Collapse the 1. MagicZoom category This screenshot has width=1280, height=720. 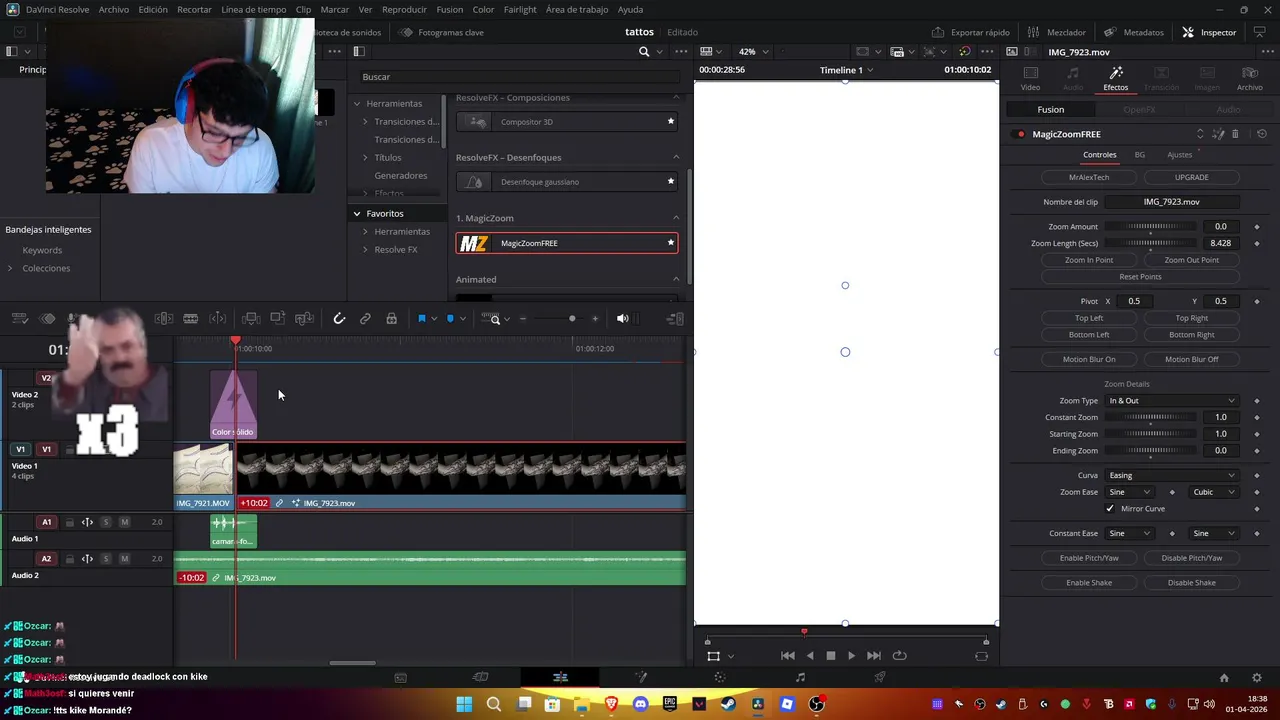676,218
